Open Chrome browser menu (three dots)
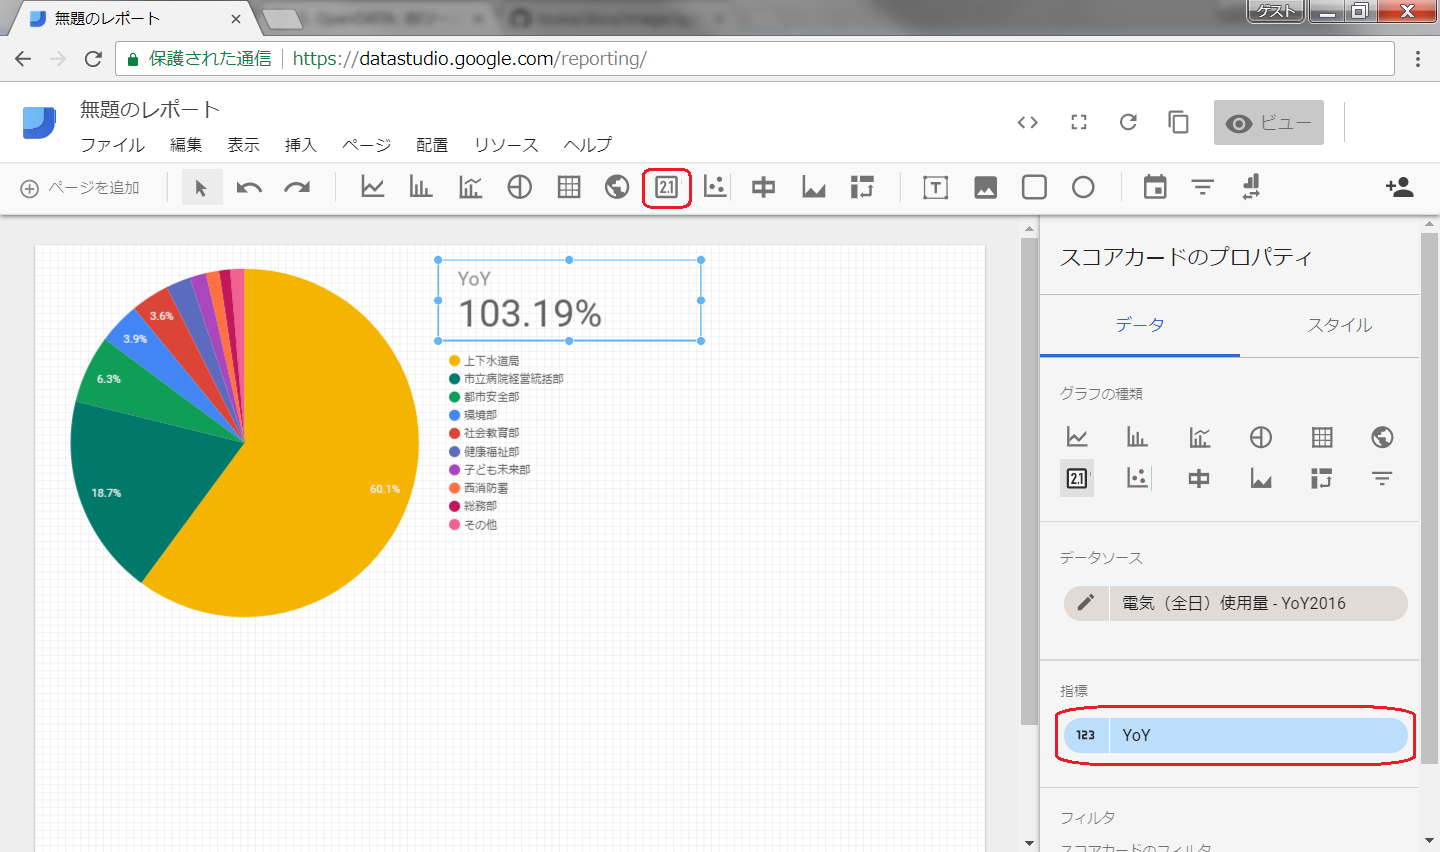The width and height of the screenshot is (1440, 852). pyautogui.click(x=1417, y=59)
